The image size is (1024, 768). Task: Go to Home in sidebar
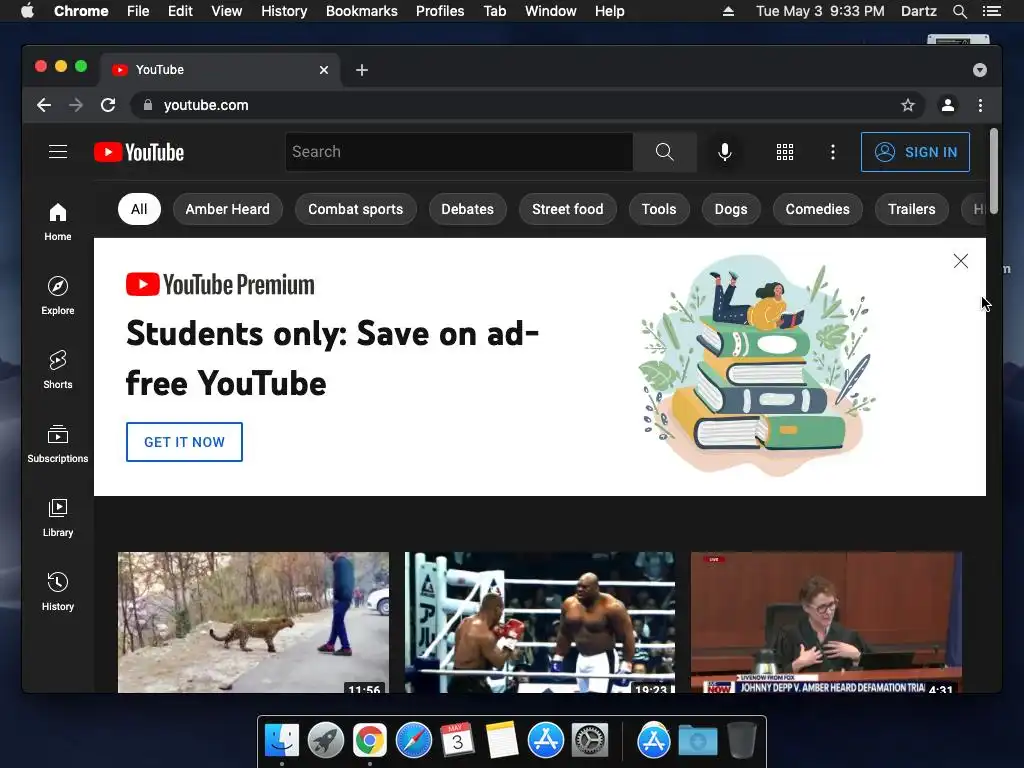[x=57, y=222]
